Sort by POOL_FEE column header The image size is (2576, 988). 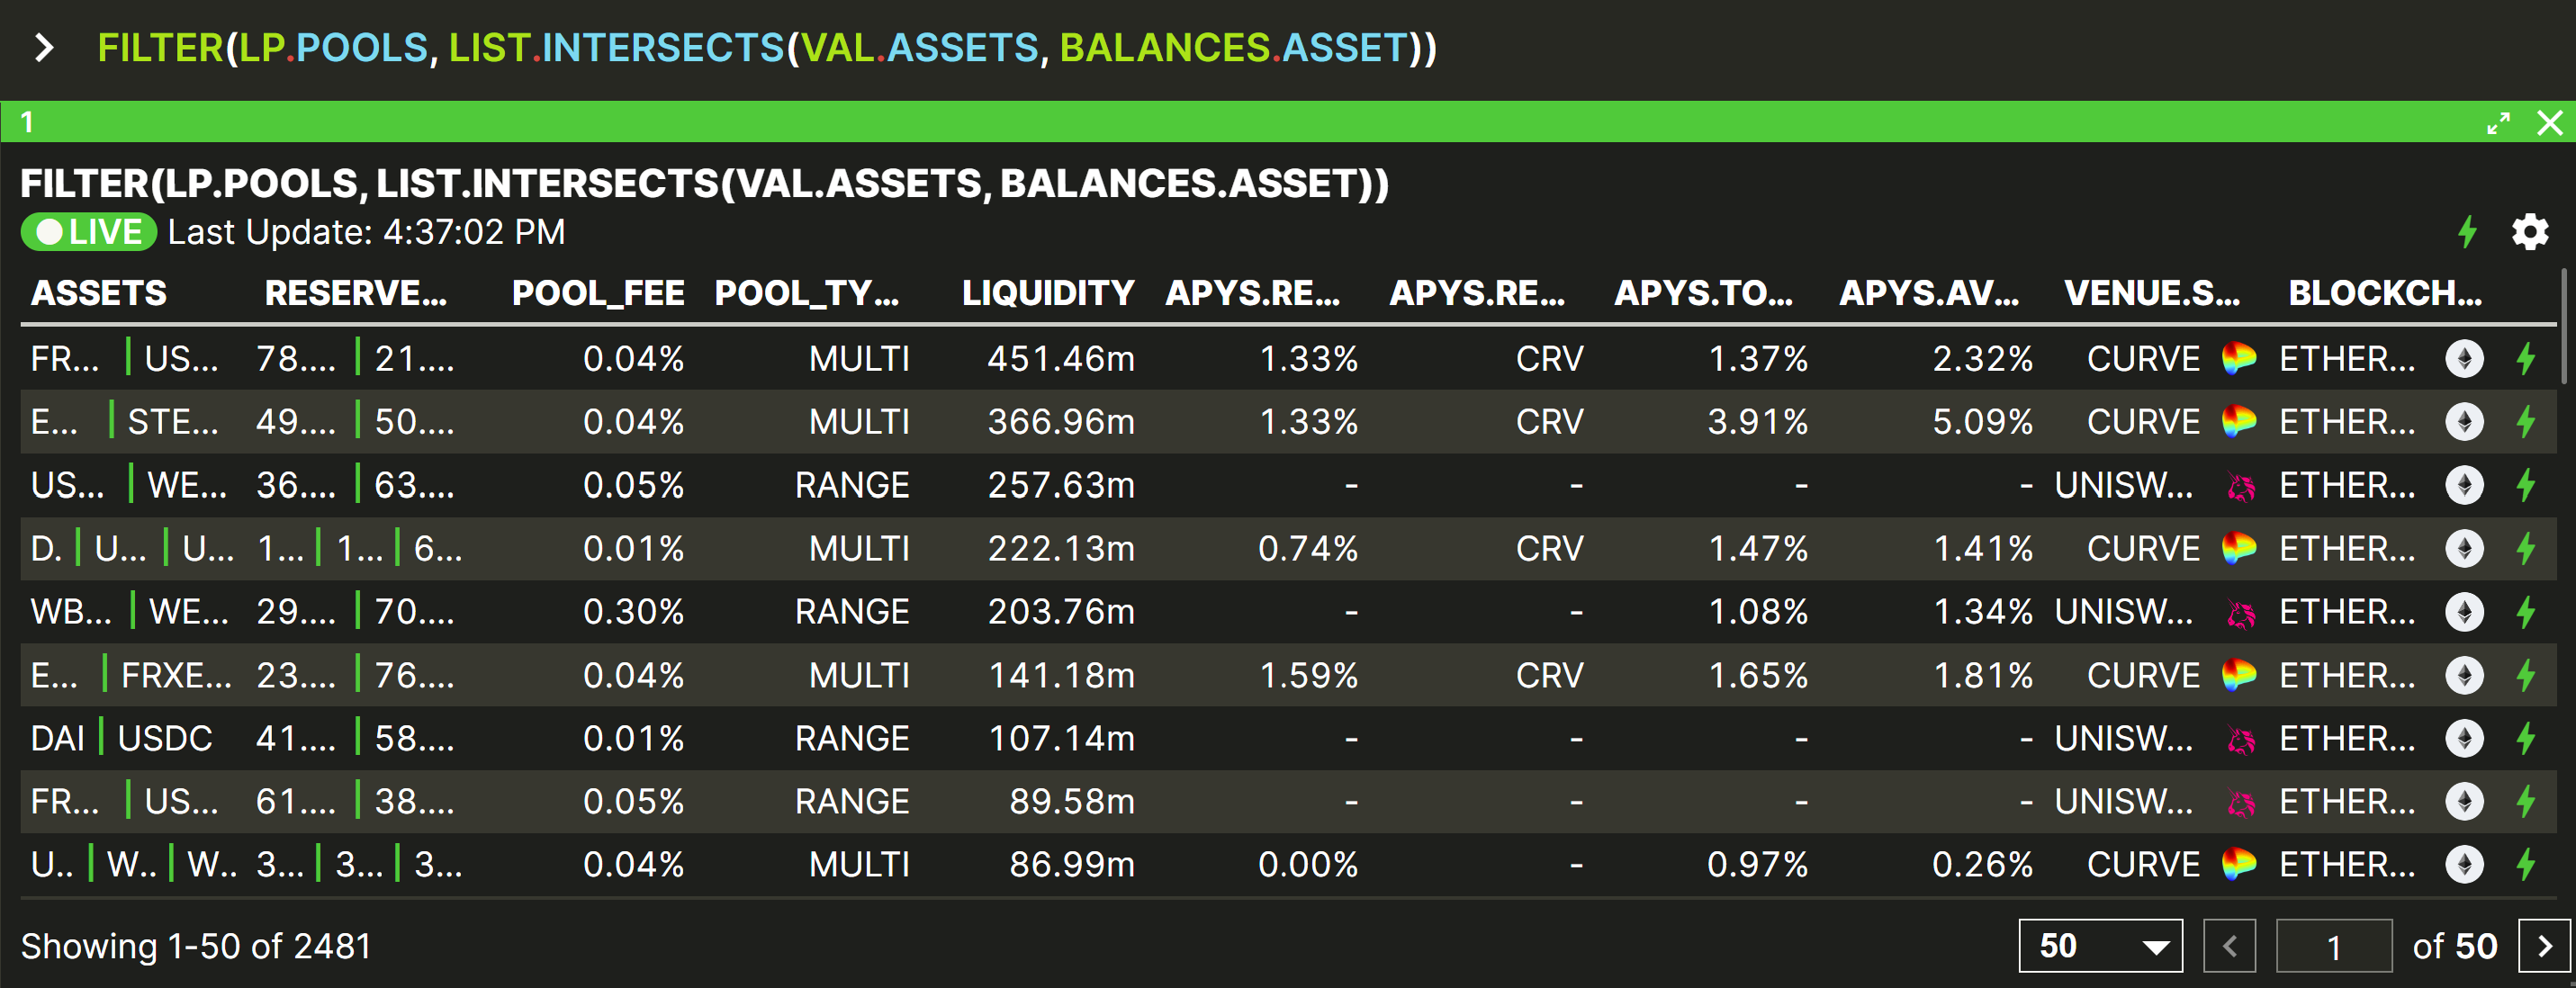[x=597, y=293]
